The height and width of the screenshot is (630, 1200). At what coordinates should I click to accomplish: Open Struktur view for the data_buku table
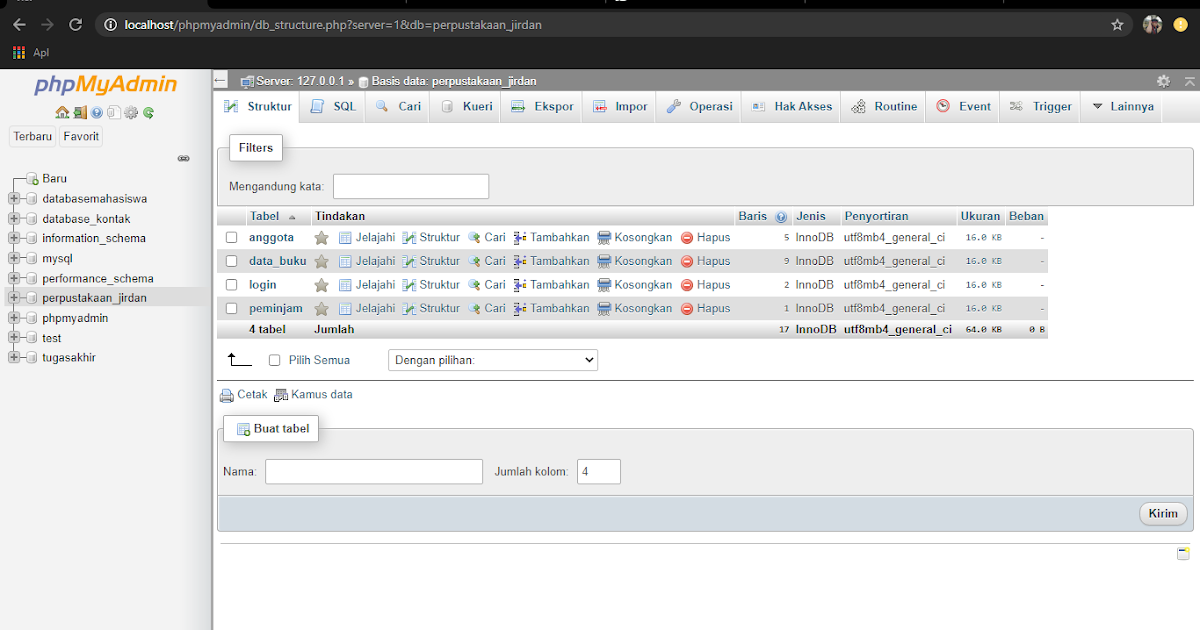[x=438, y=260]
